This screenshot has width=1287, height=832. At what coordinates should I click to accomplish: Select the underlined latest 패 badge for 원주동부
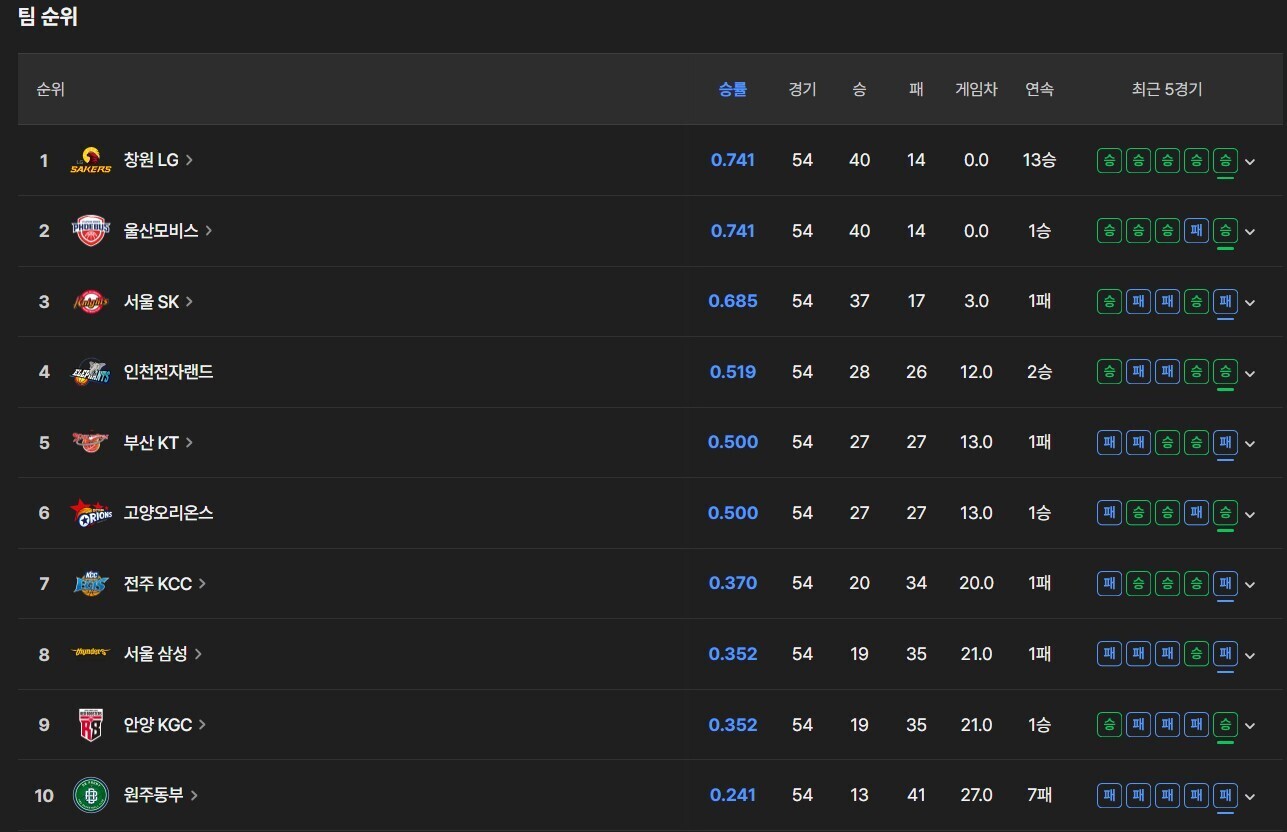1225,795
